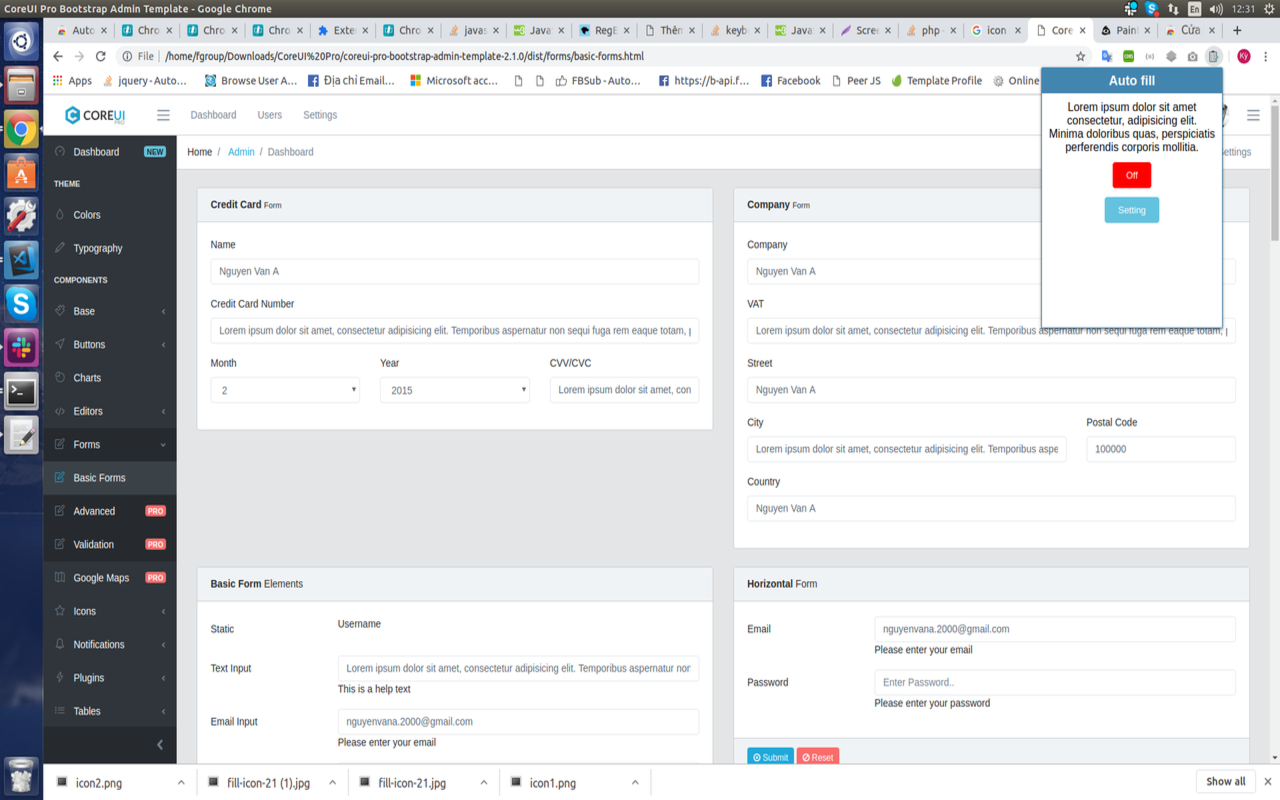Switch to the RegEx browser tab
The width and height of the screenshot is (1280, 800).
coord(605,30)
